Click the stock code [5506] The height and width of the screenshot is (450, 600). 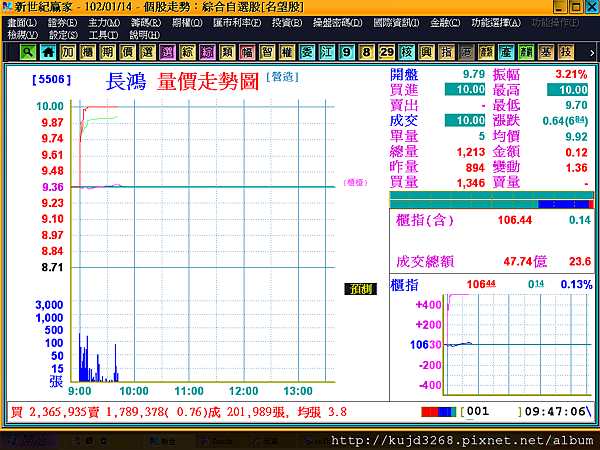pos(52,80)
